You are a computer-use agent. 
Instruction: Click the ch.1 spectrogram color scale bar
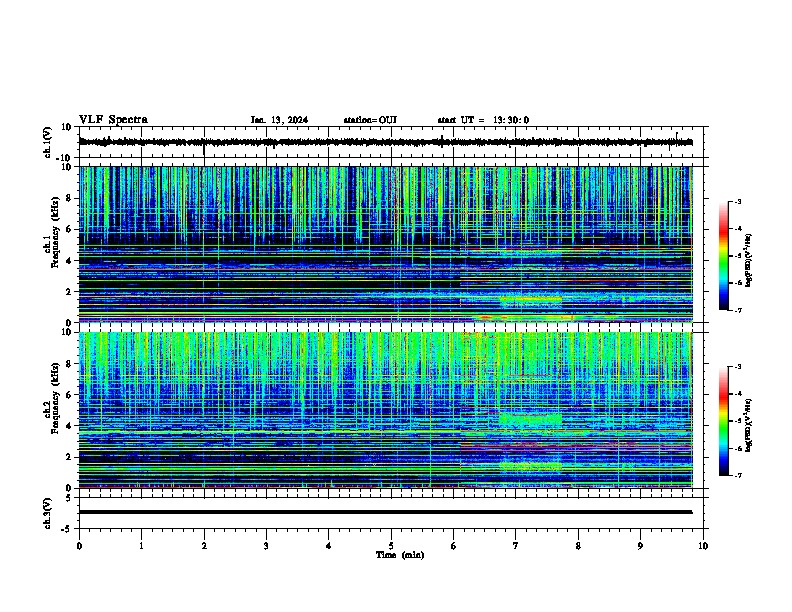(x=724, y=256)
